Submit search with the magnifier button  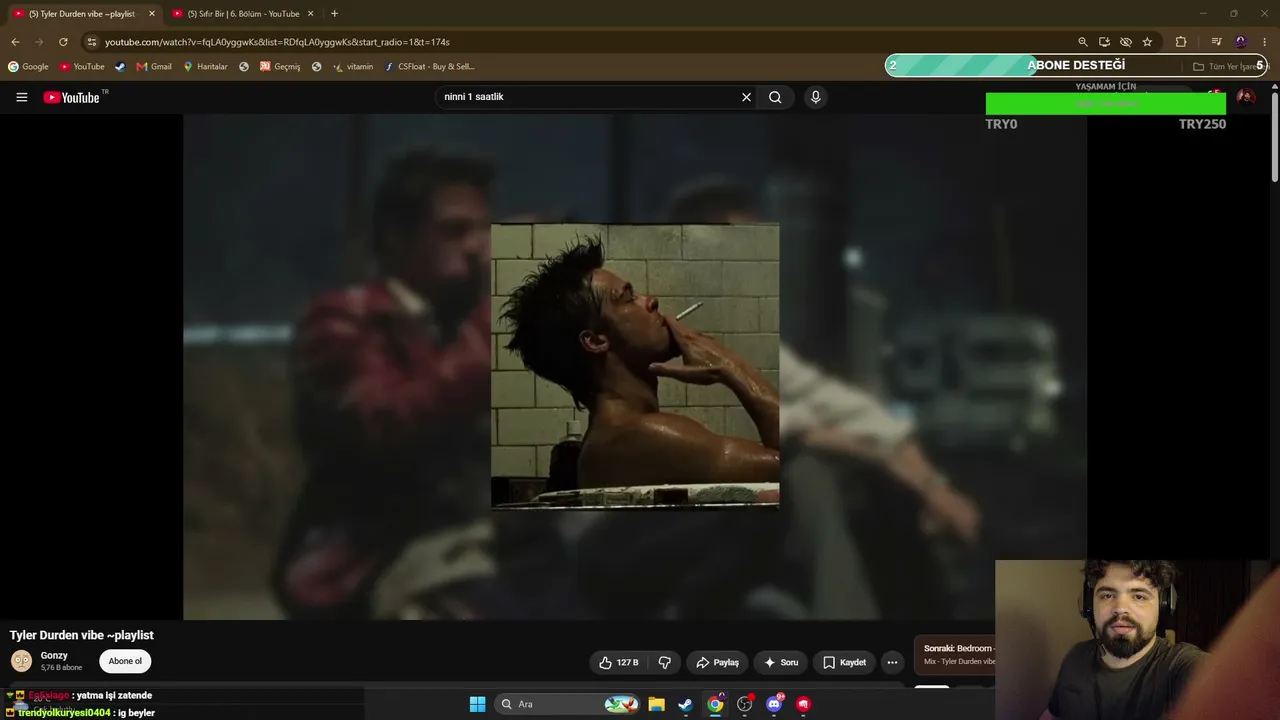pyautogui.click(x=775, y=97)
